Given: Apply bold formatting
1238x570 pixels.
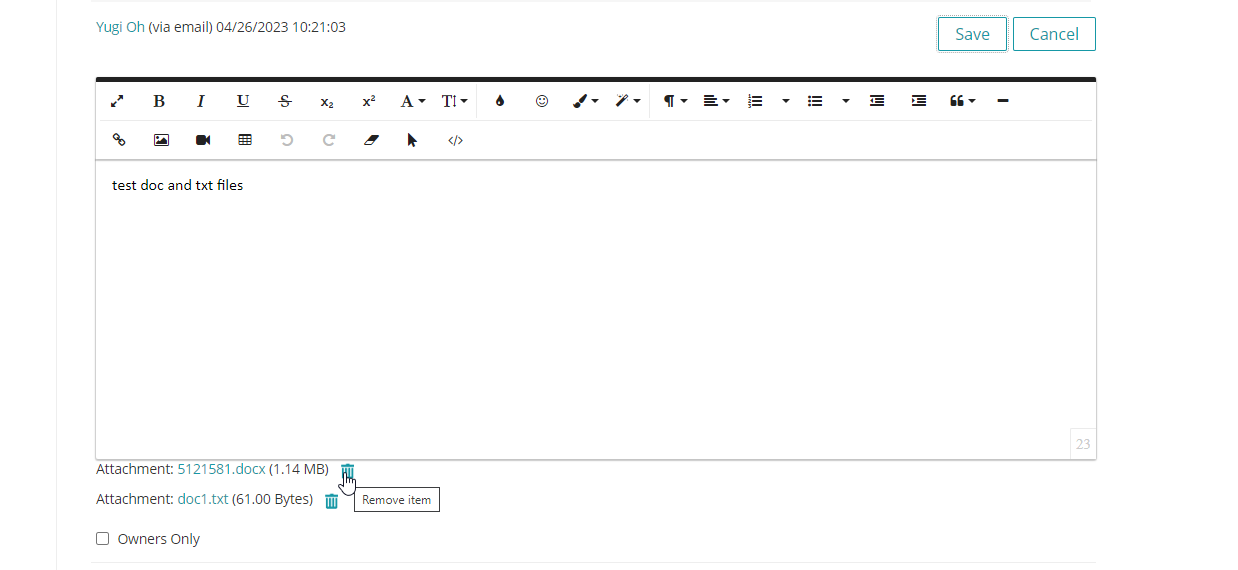Looking at the screenshot, I should click(159, 101).
